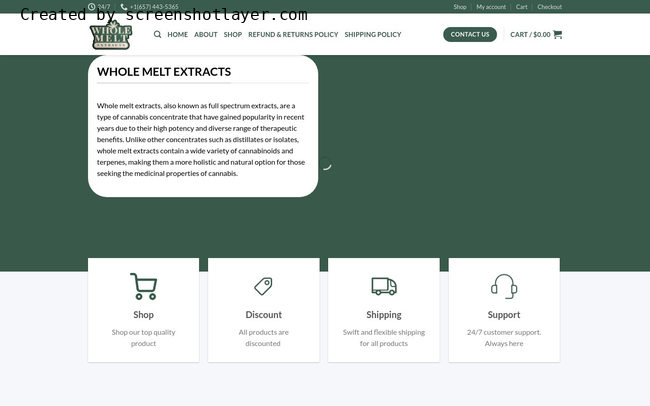Click the Shipping card title
Screen dimensions: 650x406
(384, 315)
